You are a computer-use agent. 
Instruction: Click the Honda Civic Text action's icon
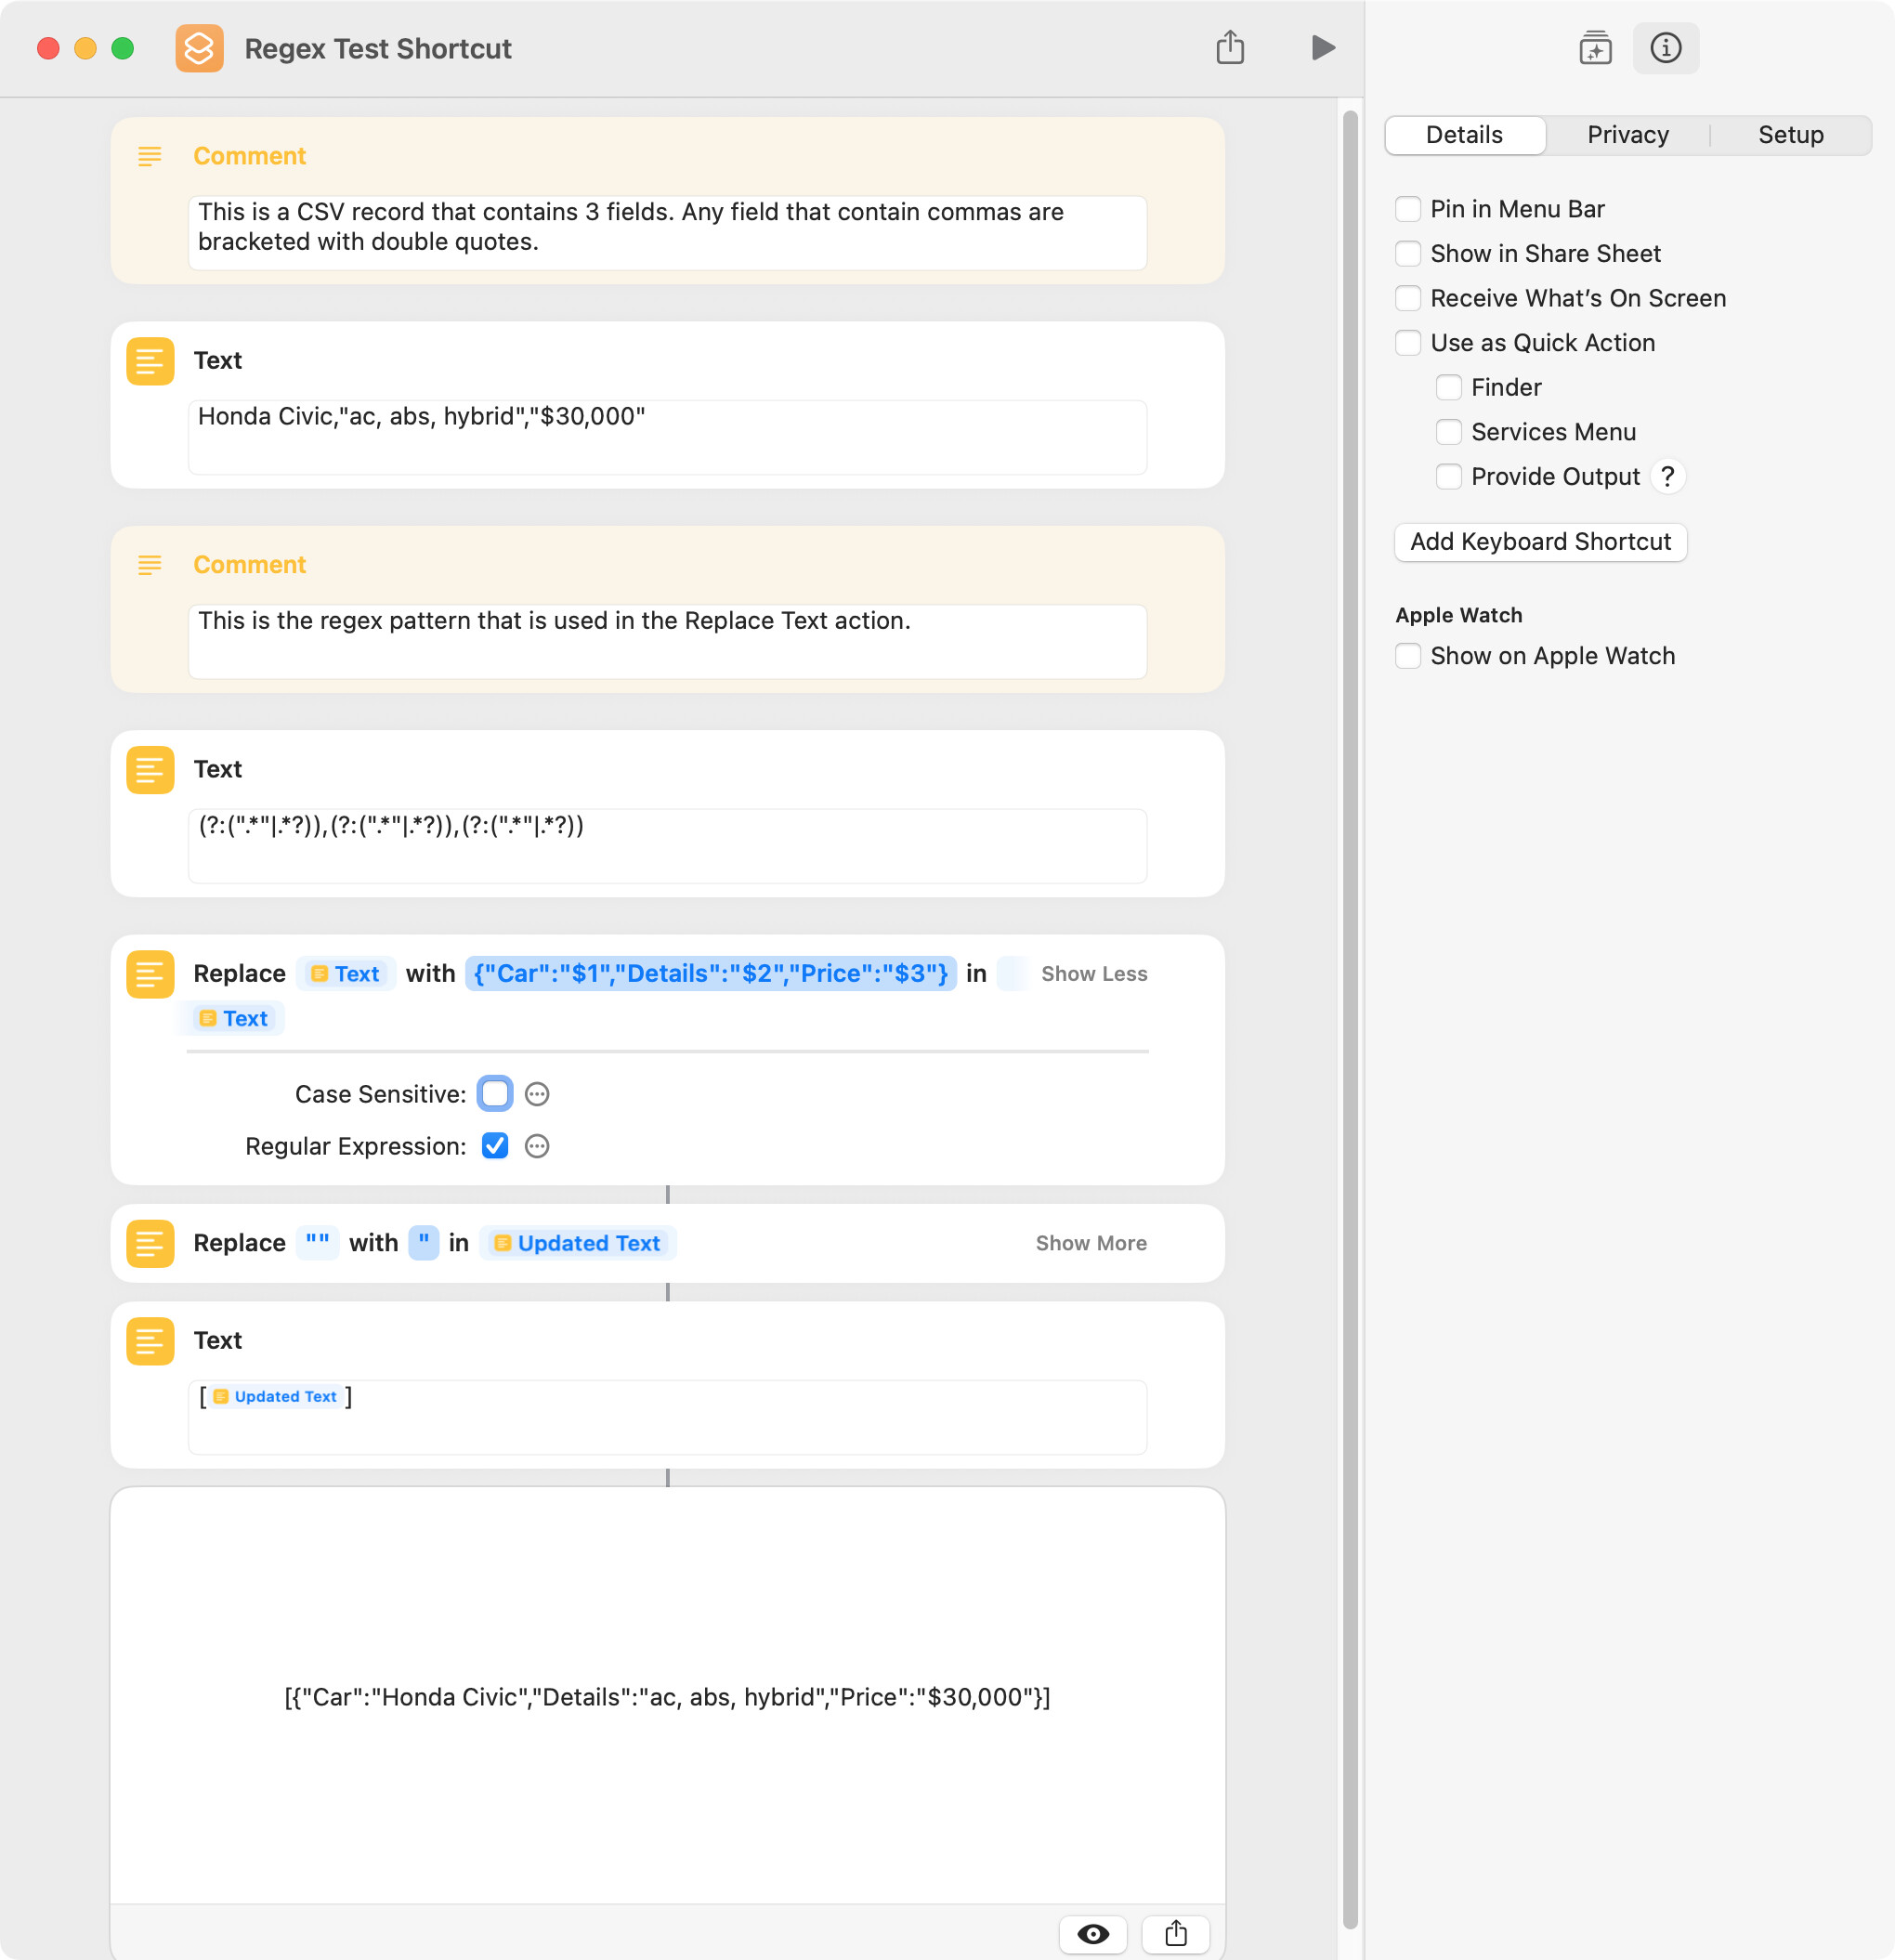click(150, 360)
